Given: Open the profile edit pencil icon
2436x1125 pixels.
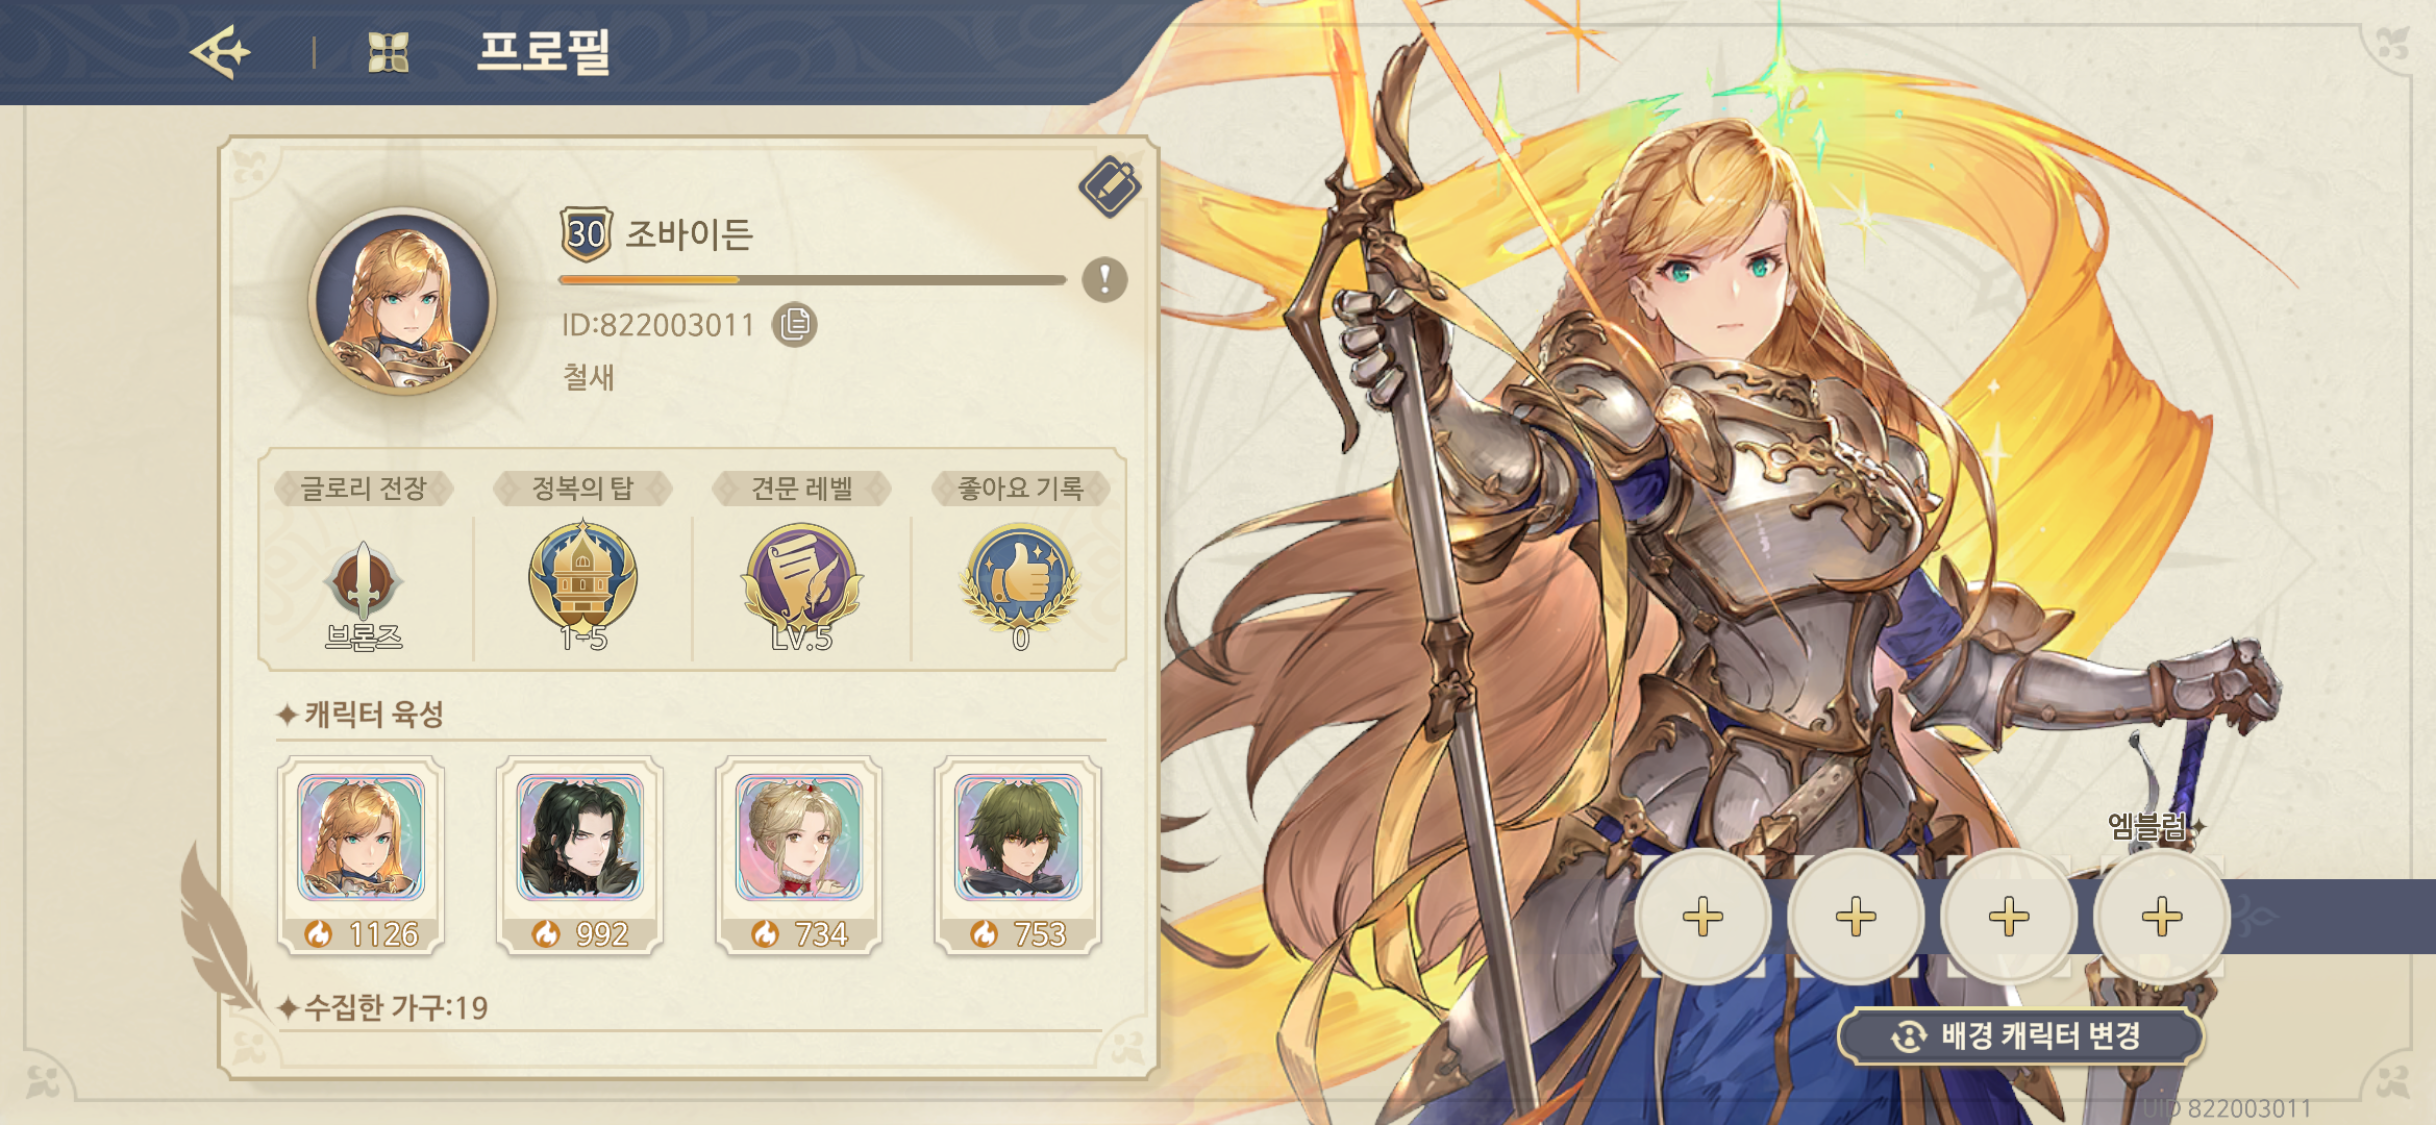Looking at the screenshot, I should click(x=1110, y=187).
